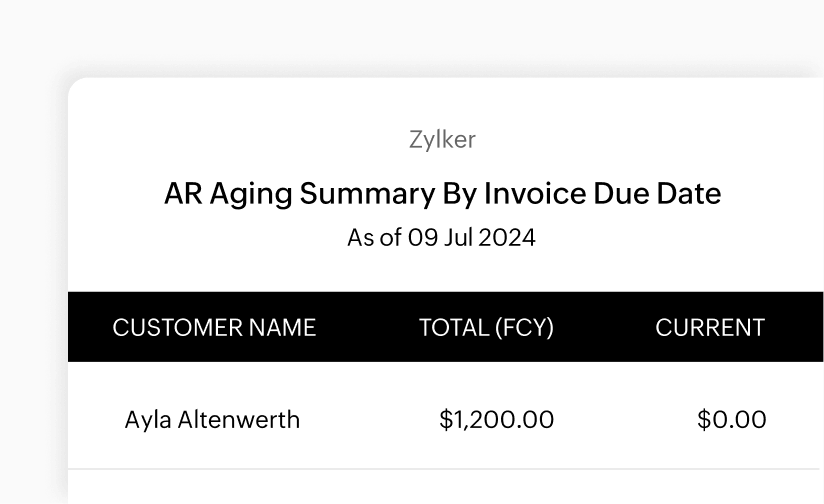Sort by the TOTAL (FCY) column header
Image resolution: width=824 pixels, height=504 pixels.
tap(486, 327)
